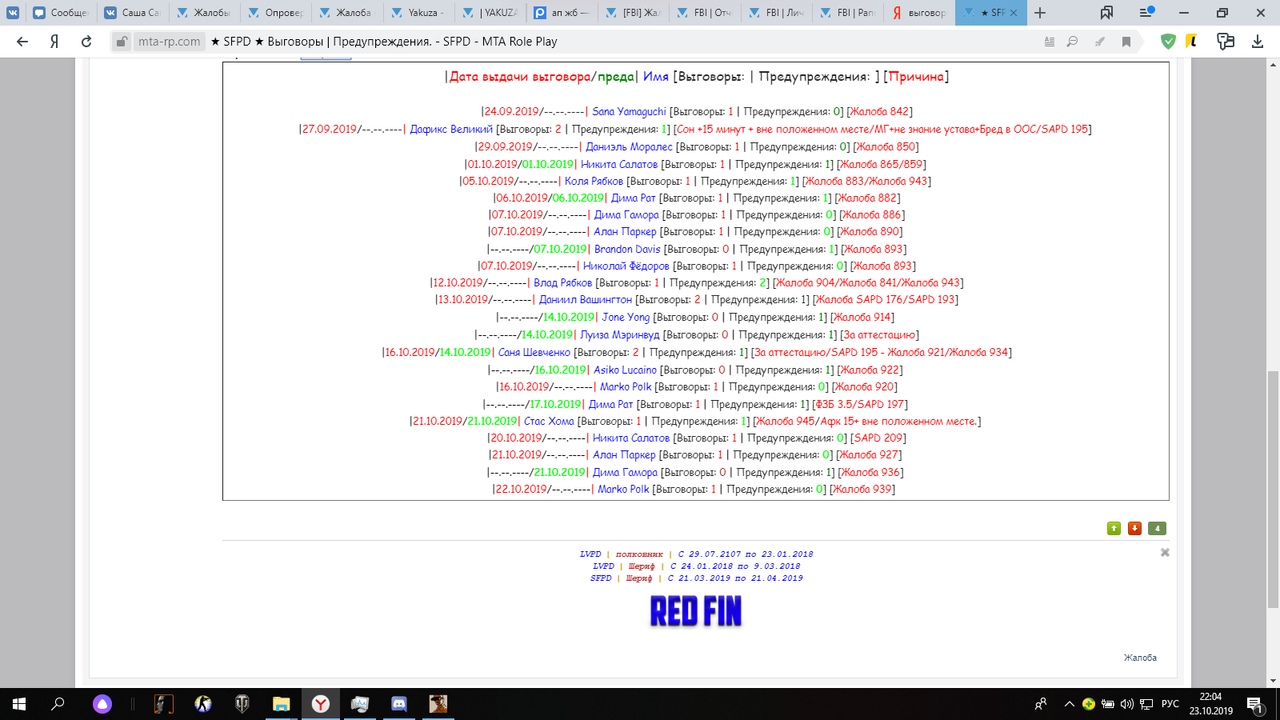Open the Windows notification center

pos(1254,704)
